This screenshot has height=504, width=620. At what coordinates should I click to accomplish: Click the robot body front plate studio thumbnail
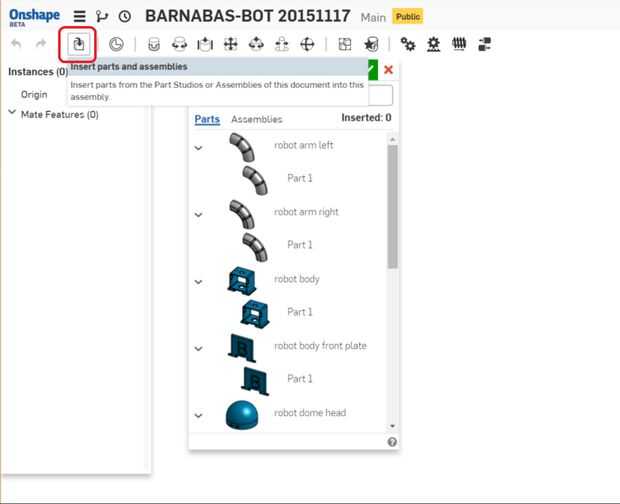pos(242,348)
